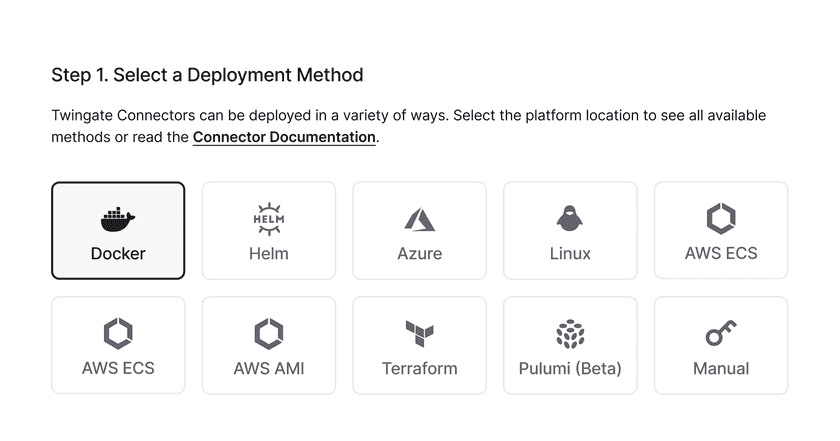This screenshot has height=441, width=840.
Task: Pick the Azure deployment label
Action: coord(419,254)
